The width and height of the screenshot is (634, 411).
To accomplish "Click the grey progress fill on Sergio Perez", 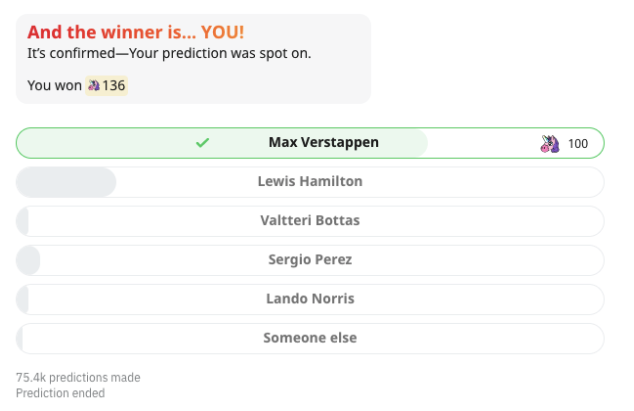I will pos(29,260).
